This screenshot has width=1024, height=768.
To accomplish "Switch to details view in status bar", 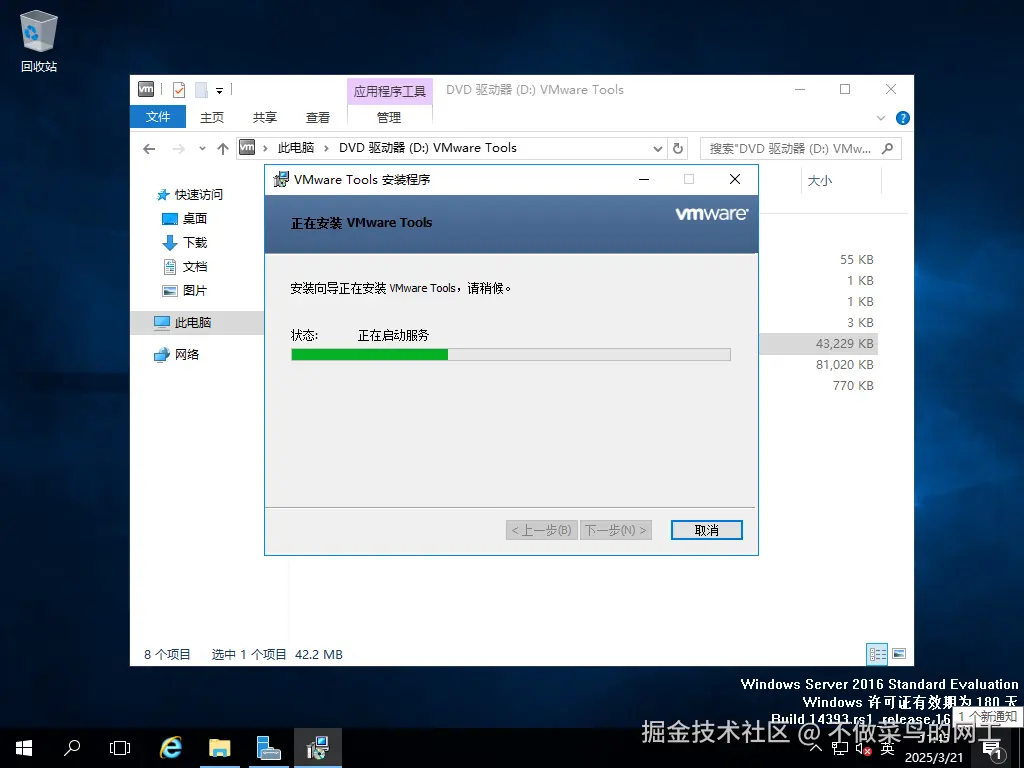I will point(877,654).
